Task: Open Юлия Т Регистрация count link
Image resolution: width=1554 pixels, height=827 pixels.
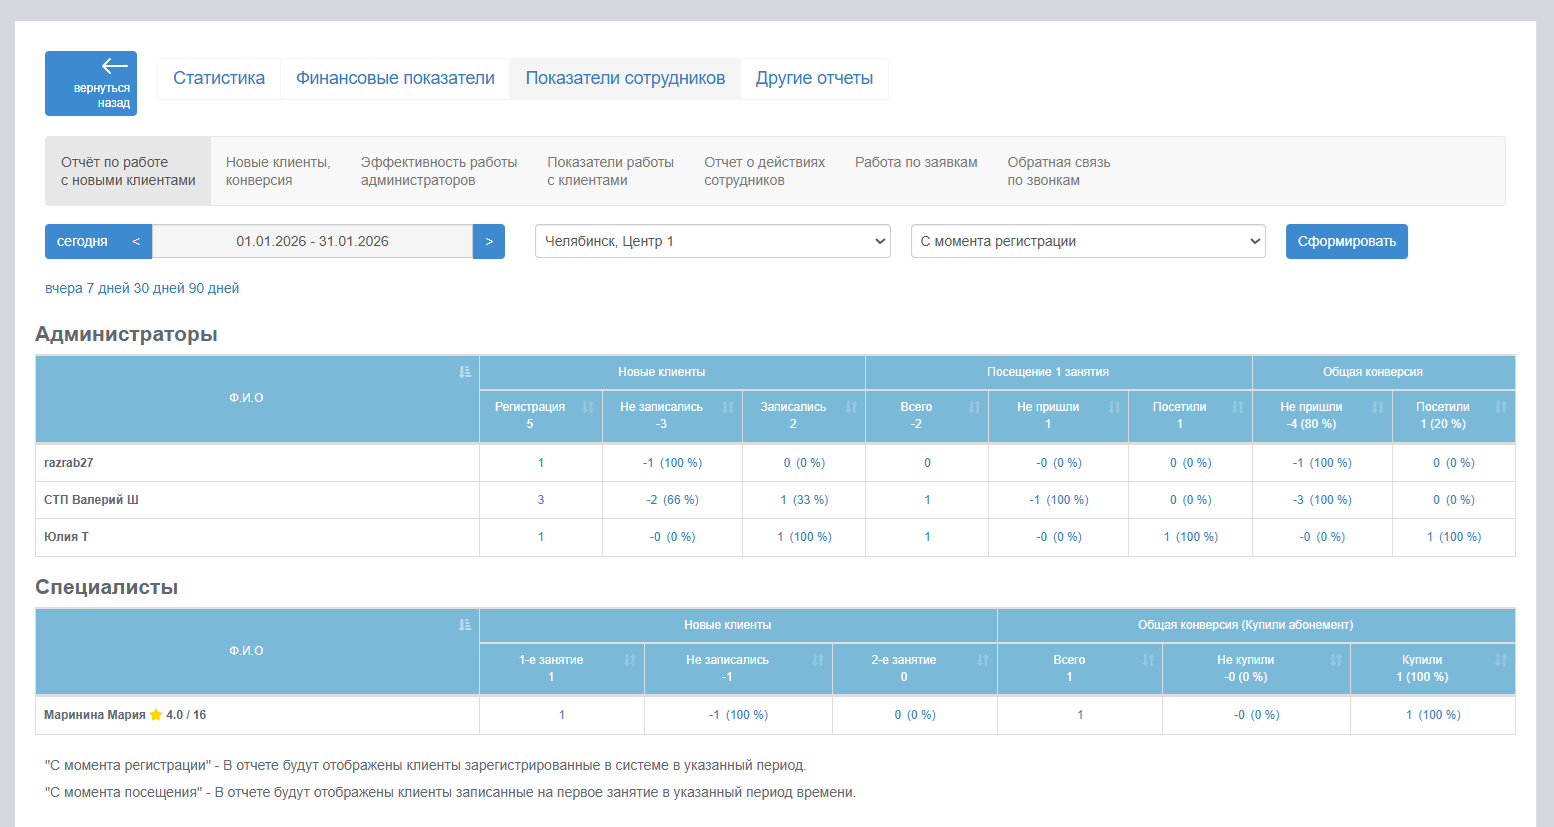Action: click(541, 537)
